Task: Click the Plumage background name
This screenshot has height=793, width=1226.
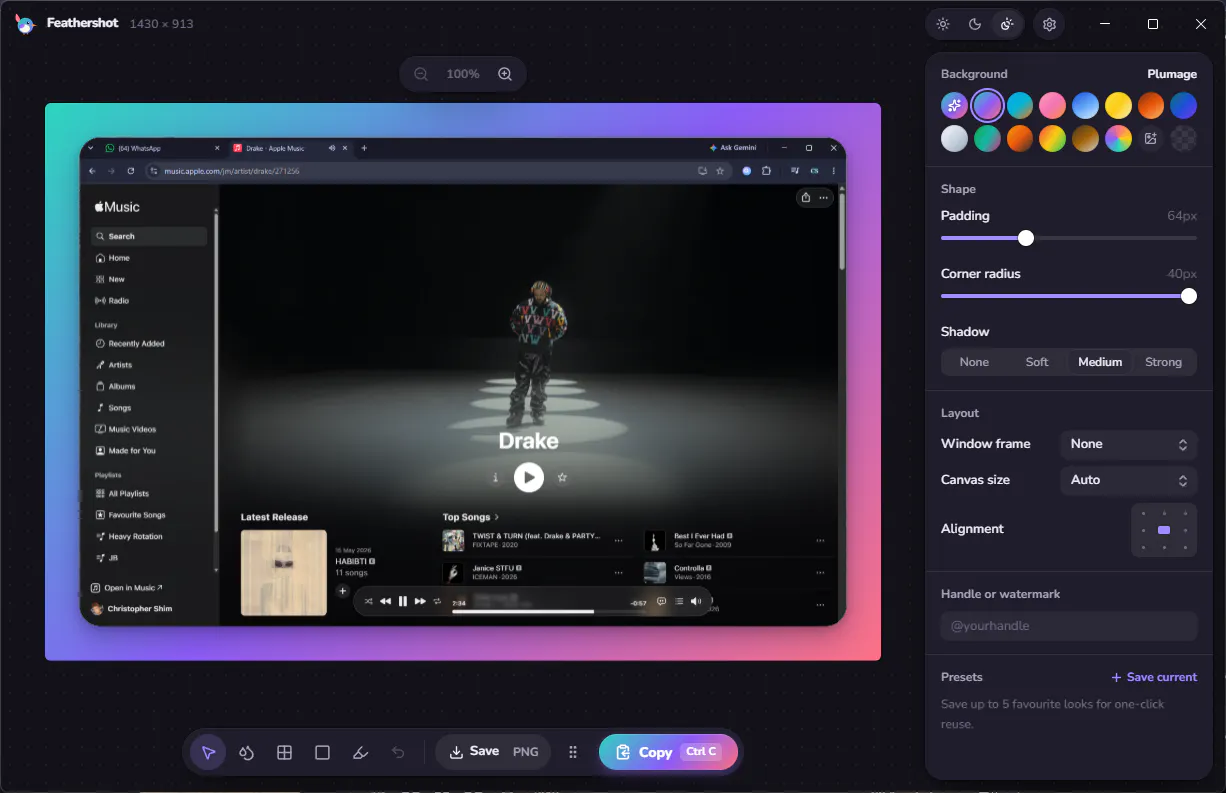Action: (1172, 74)
